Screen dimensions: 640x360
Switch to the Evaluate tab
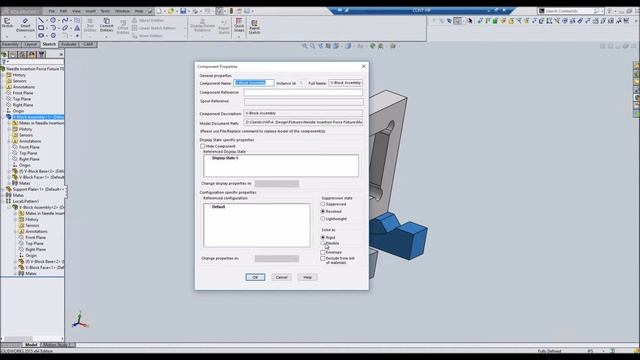pyautogui.click(x=69, y=44)
